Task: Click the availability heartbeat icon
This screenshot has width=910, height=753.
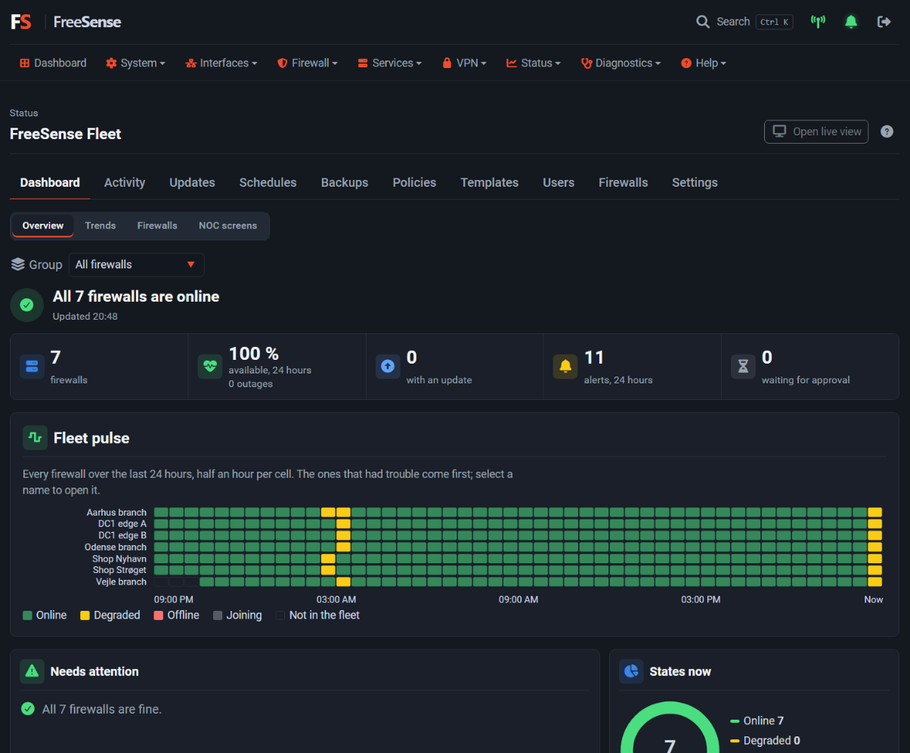Action: [210, 366]
